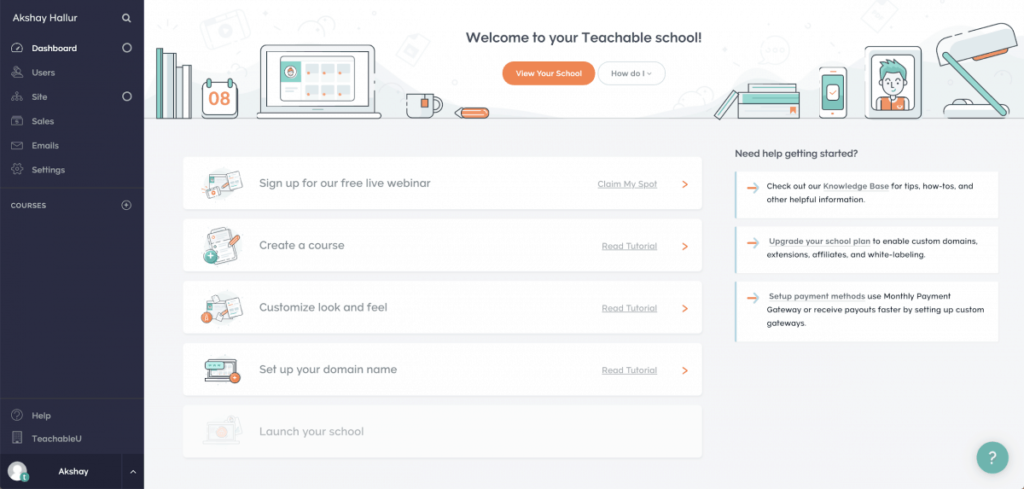
Task: Click the orange arrow on Create a course row
Action: pyautogui.click(x=685, y=247)
